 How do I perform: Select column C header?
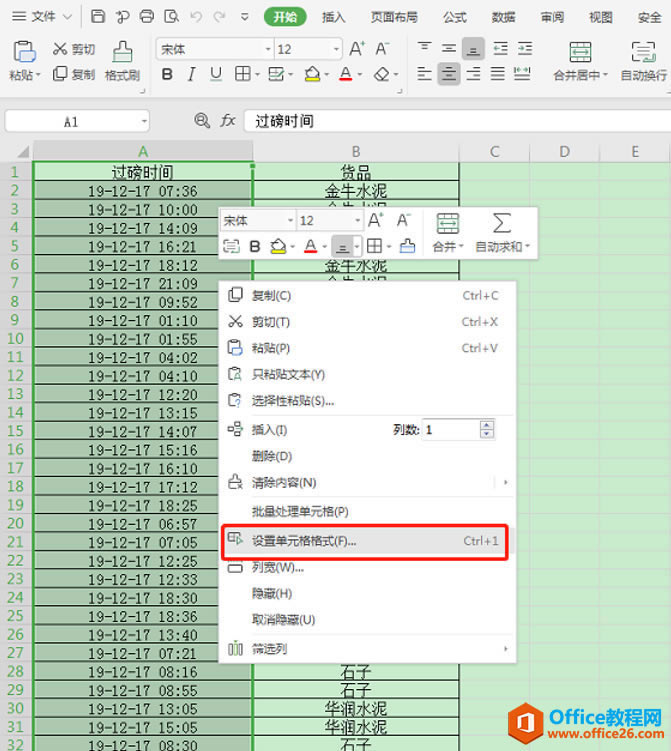coord(494,152)
